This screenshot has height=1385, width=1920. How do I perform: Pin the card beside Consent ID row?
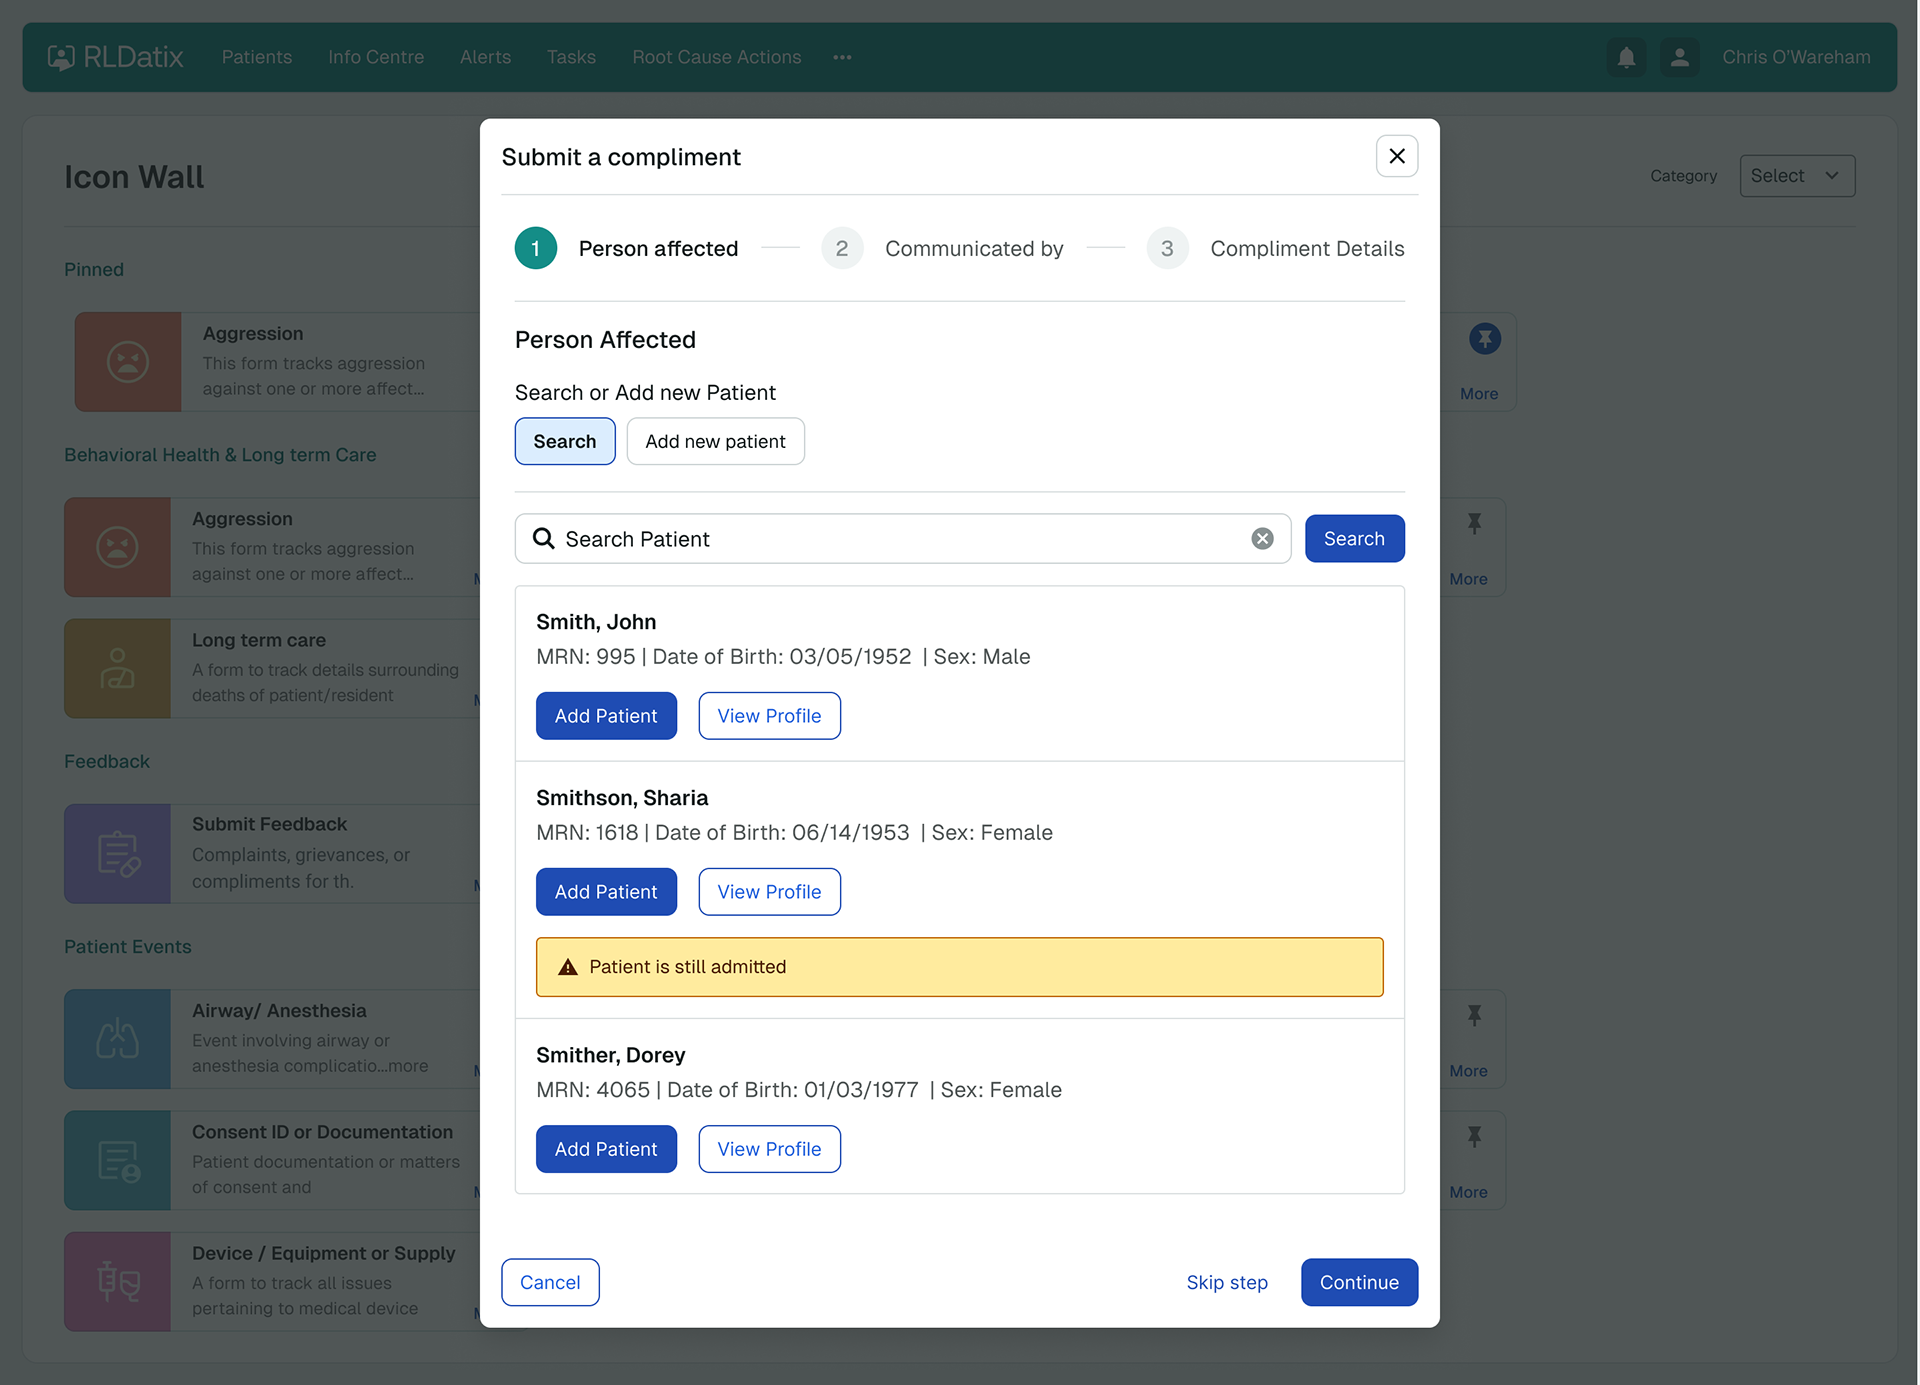pyautogui.click(x=1474, y=1136)
